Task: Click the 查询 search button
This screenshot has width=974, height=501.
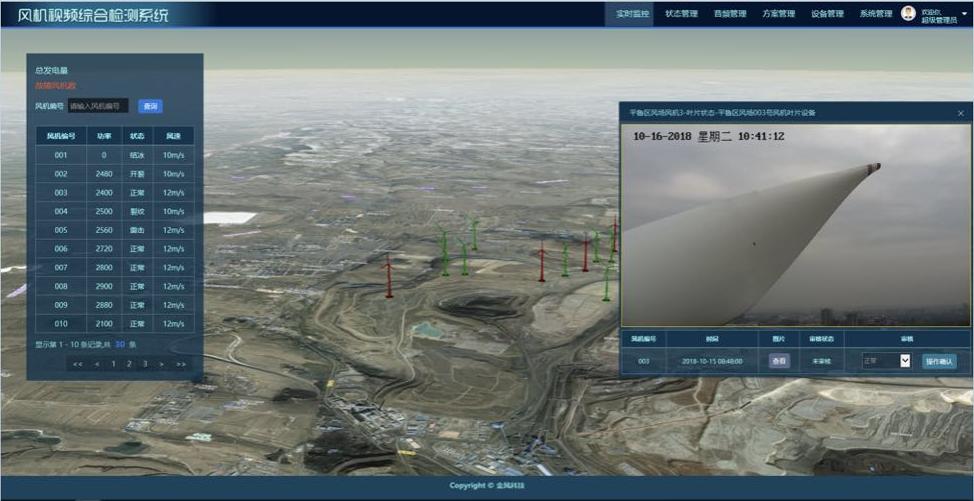Action: click(150, 106)
